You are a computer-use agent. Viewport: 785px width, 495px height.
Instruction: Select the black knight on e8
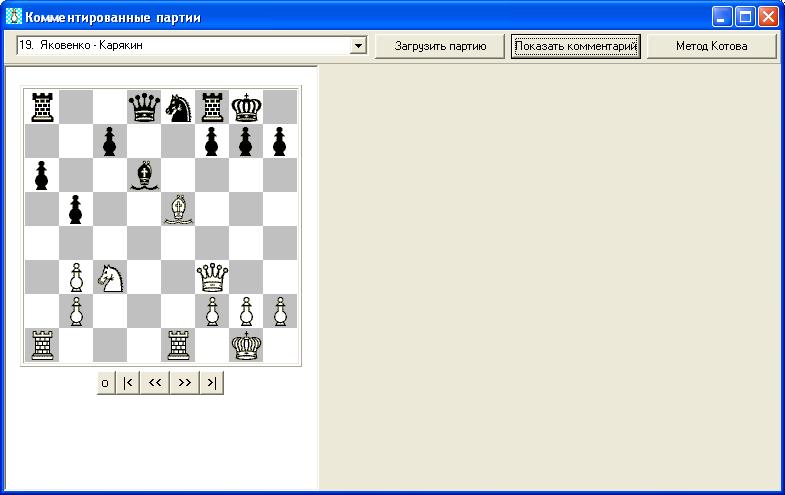pos(178,107)
